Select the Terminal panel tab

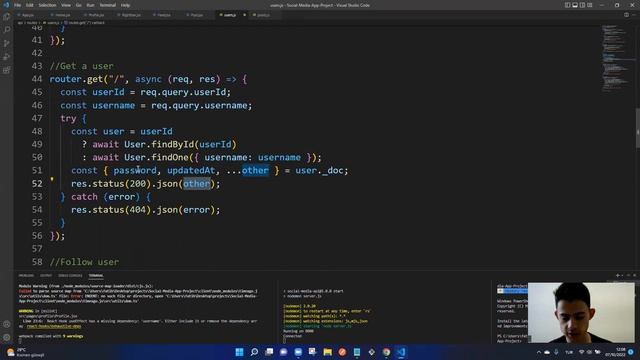96,276
